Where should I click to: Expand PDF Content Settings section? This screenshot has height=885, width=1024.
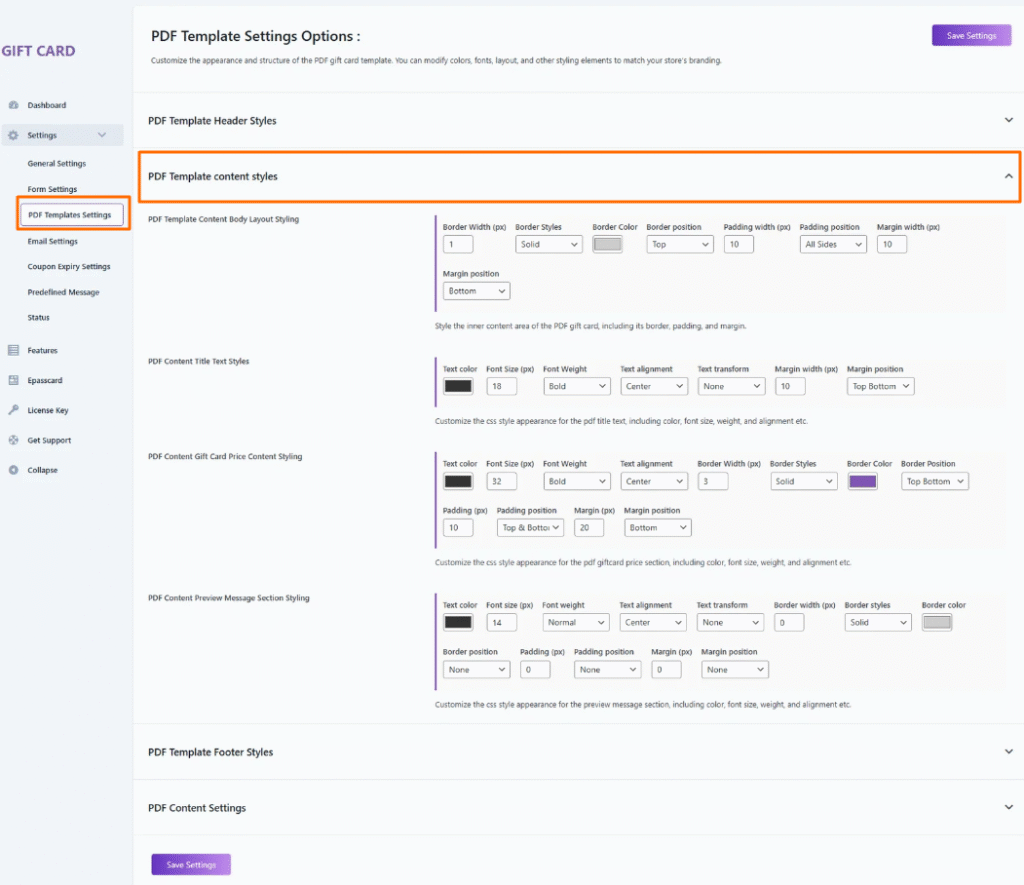coord(1008,807)
